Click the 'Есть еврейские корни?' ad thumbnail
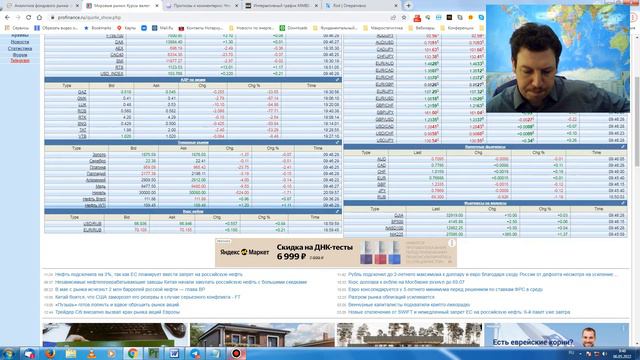 pos(557,335)
